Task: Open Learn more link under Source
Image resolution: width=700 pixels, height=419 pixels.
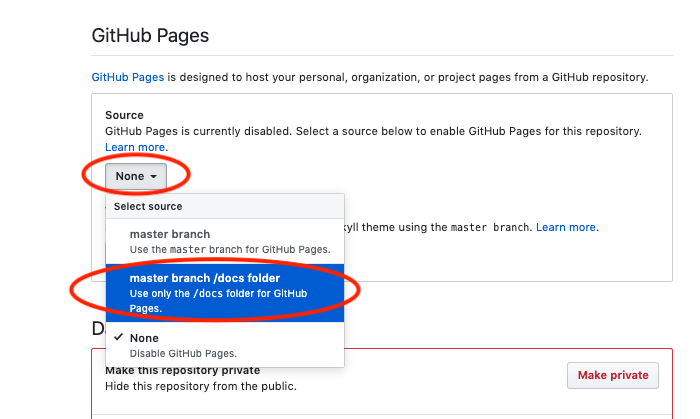Action: [135, 147]
